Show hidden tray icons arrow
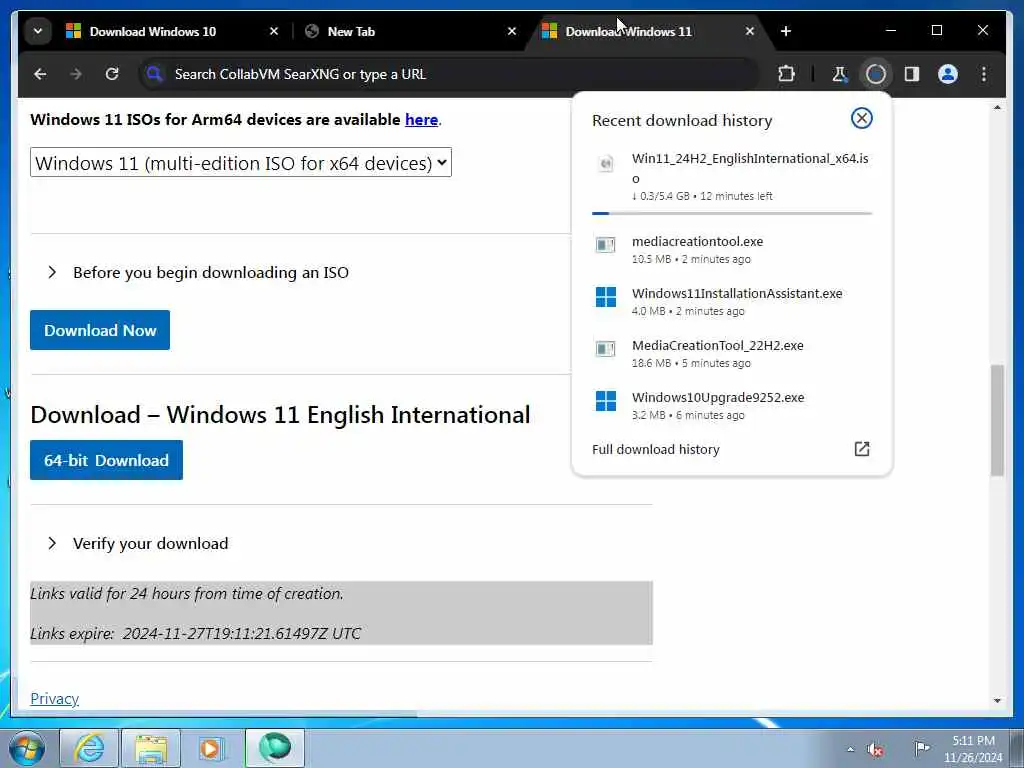The height and width of the screenshot is (768, 1024). (x=850, y=750)
